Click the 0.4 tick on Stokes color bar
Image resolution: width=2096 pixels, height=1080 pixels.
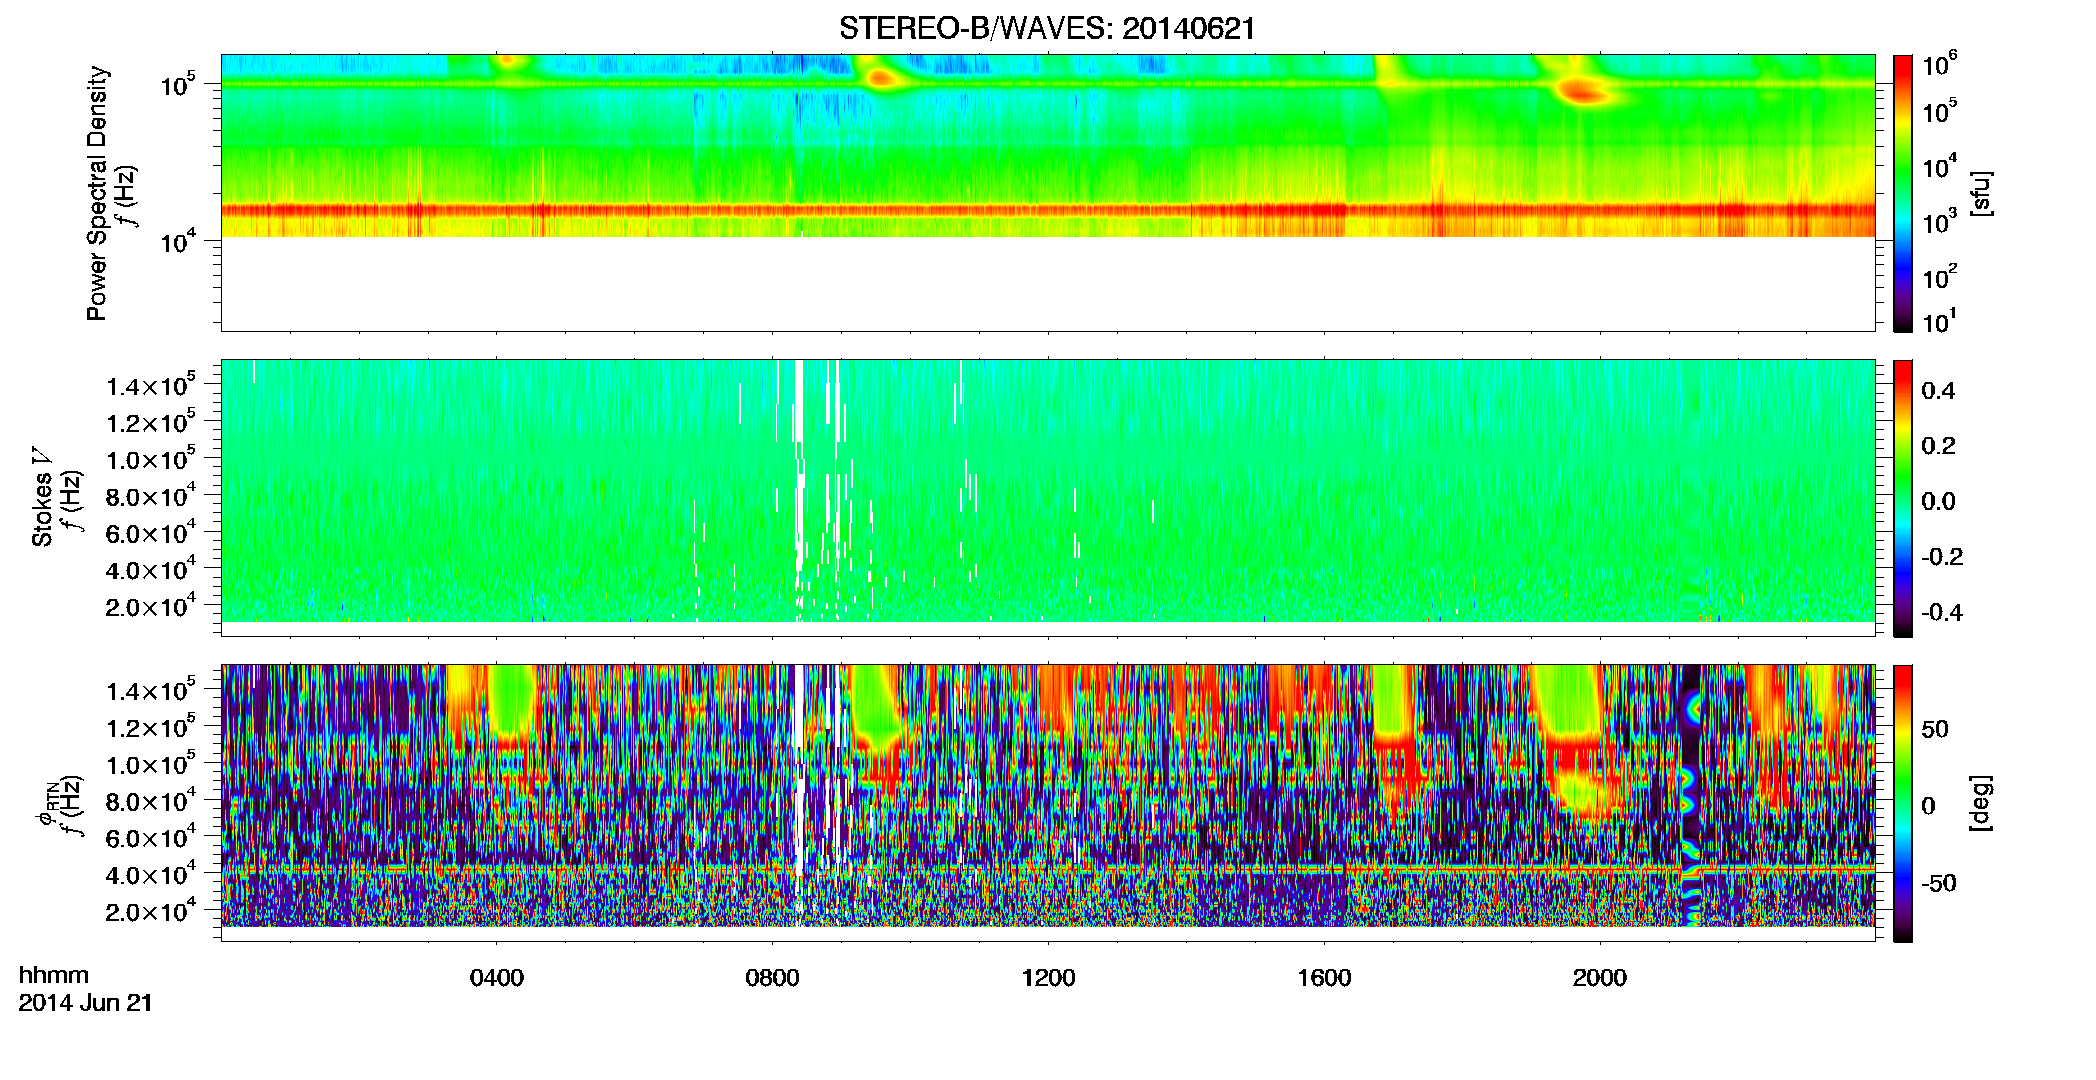[1938, 391]
